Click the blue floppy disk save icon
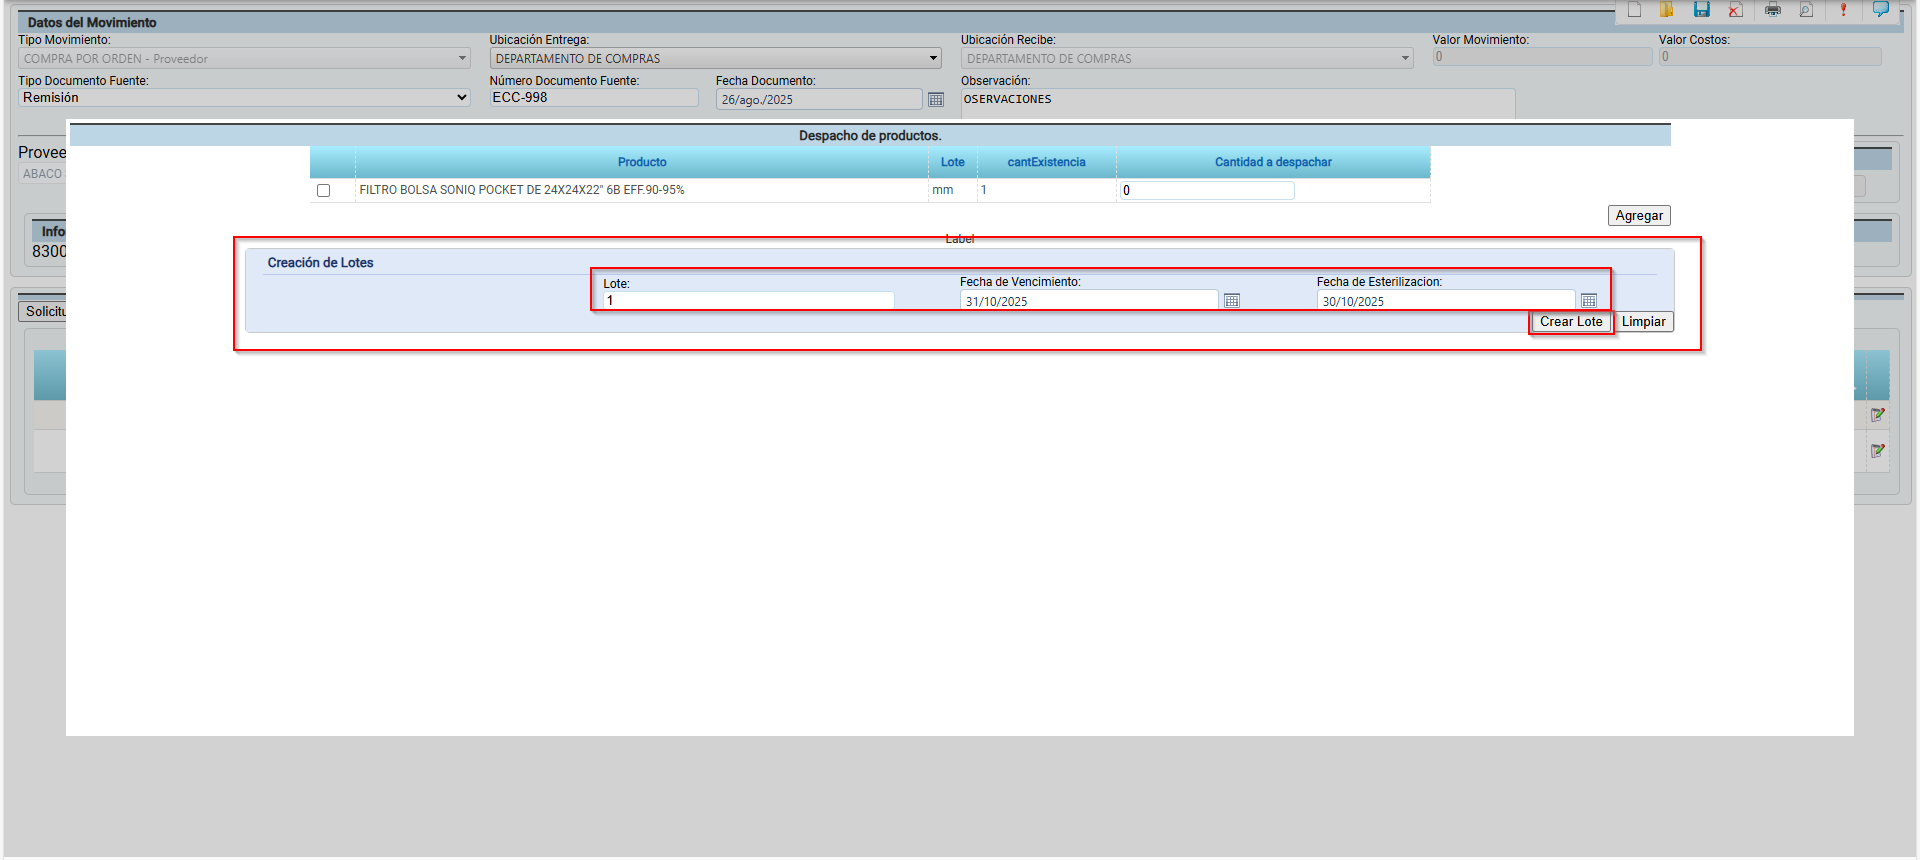This screenshot has width=1920, height=860. point(1701,10)
